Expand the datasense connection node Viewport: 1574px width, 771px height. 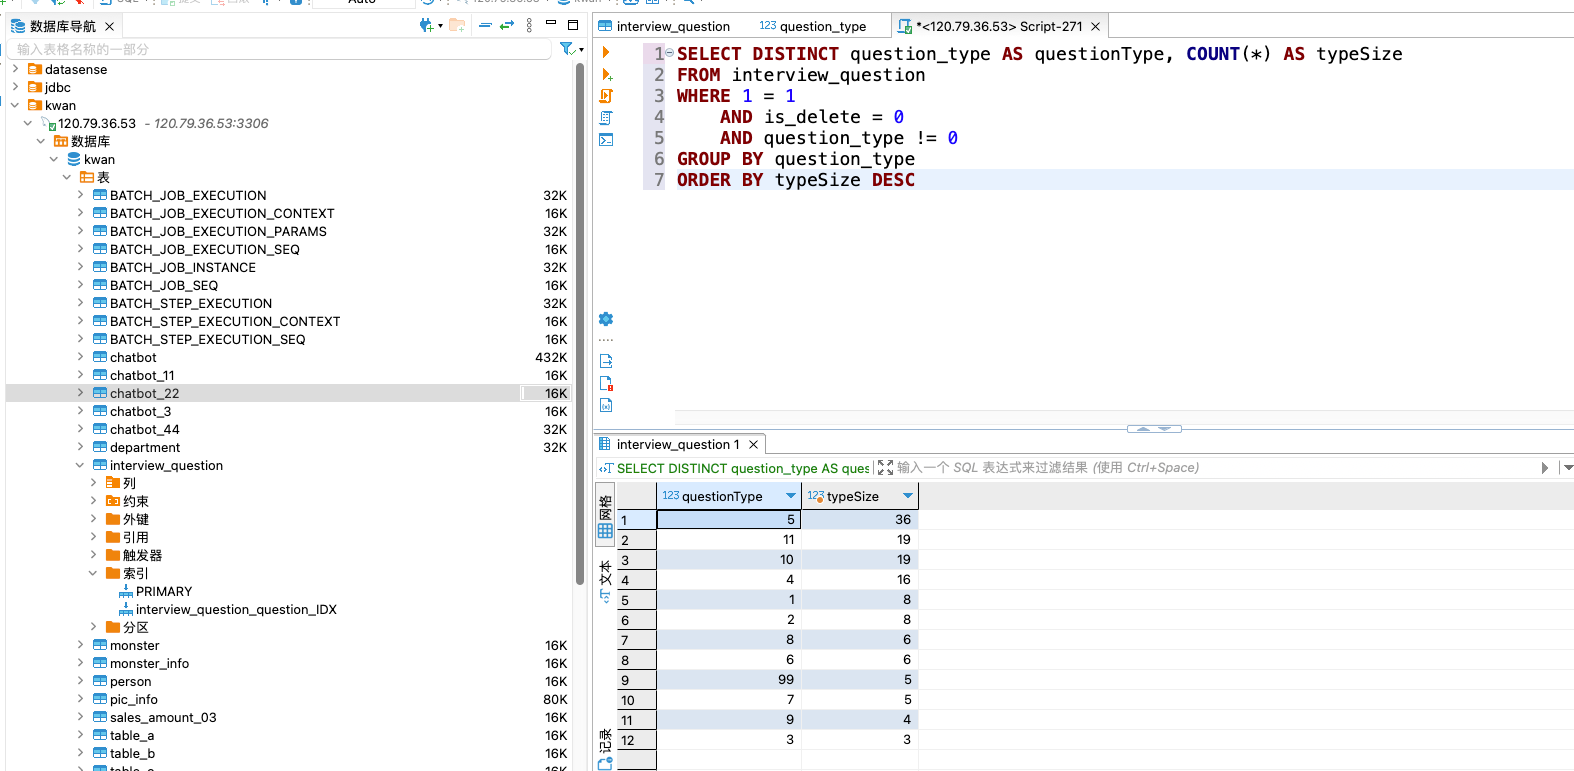coord(15,69)
